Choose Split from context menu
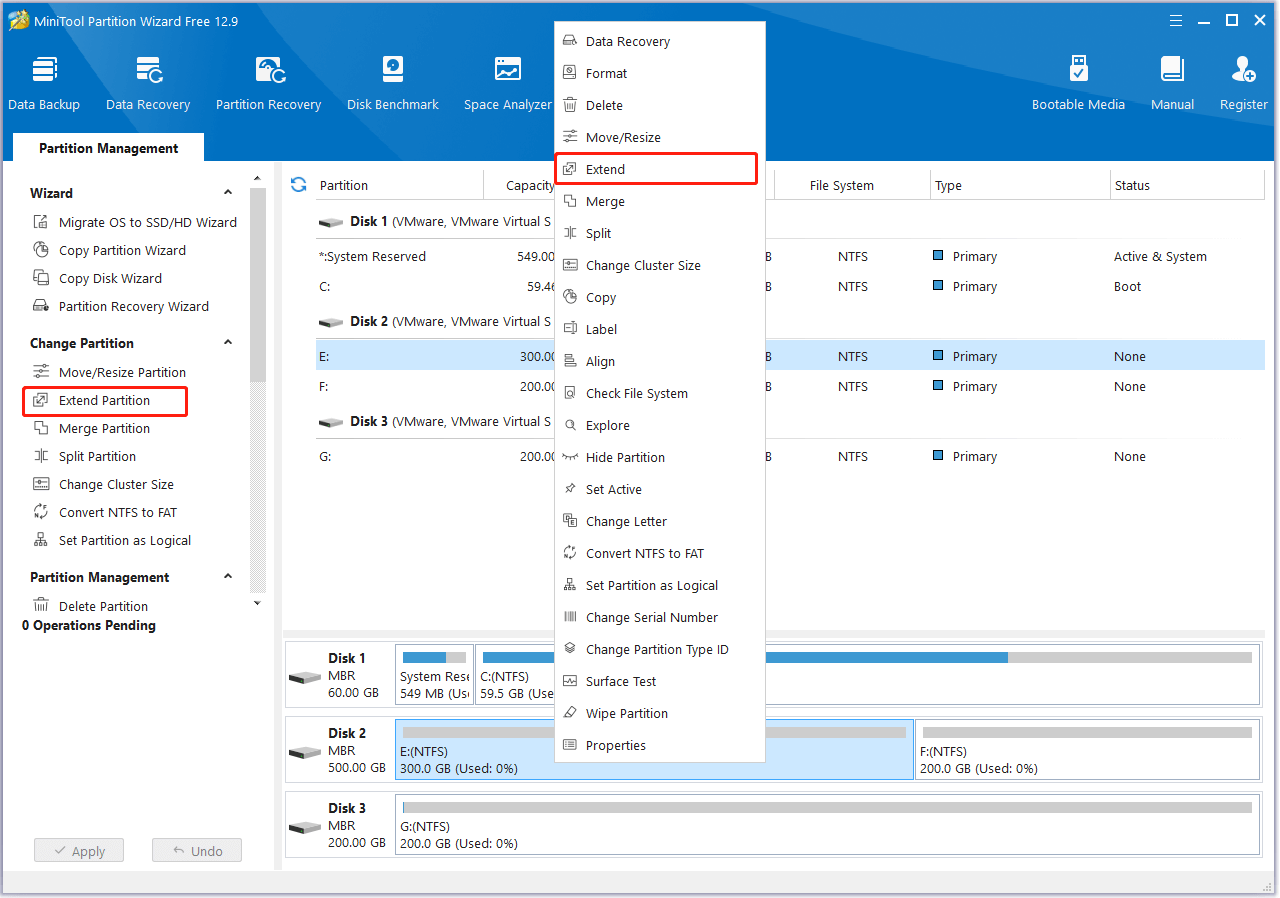The image size is (1280, 898). 660,234
